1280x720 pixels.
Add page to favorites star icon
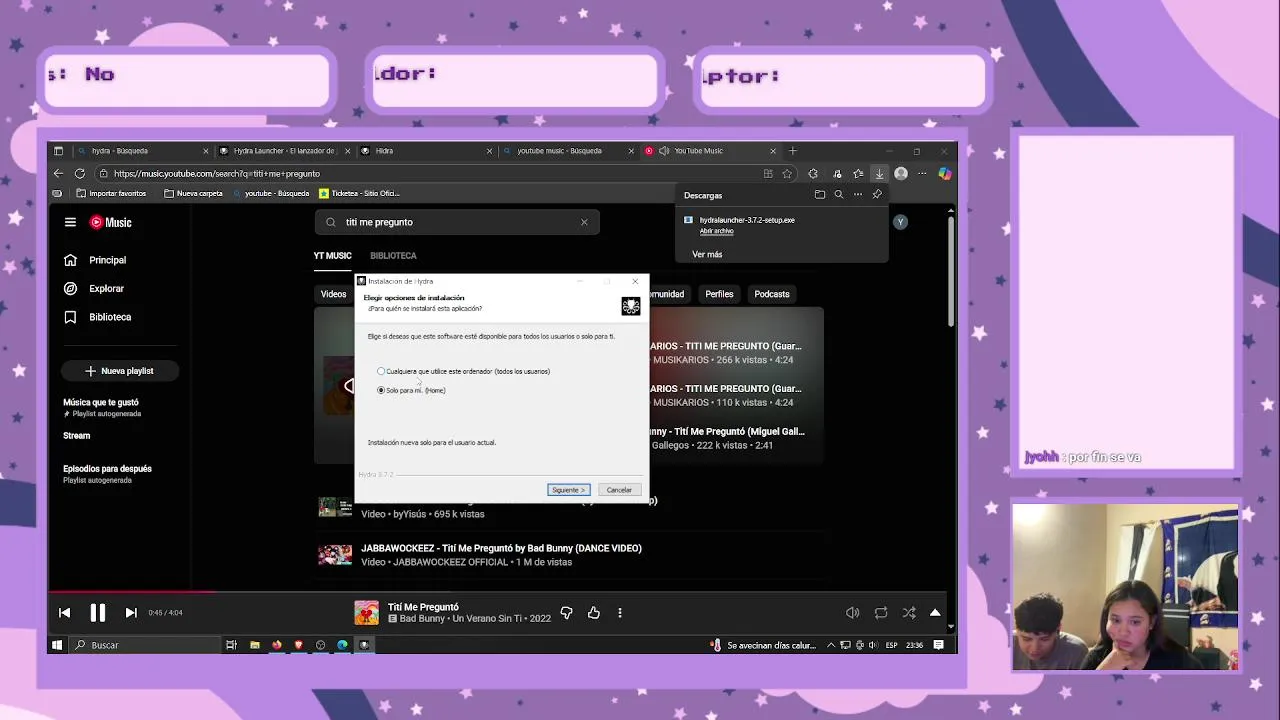788,174
